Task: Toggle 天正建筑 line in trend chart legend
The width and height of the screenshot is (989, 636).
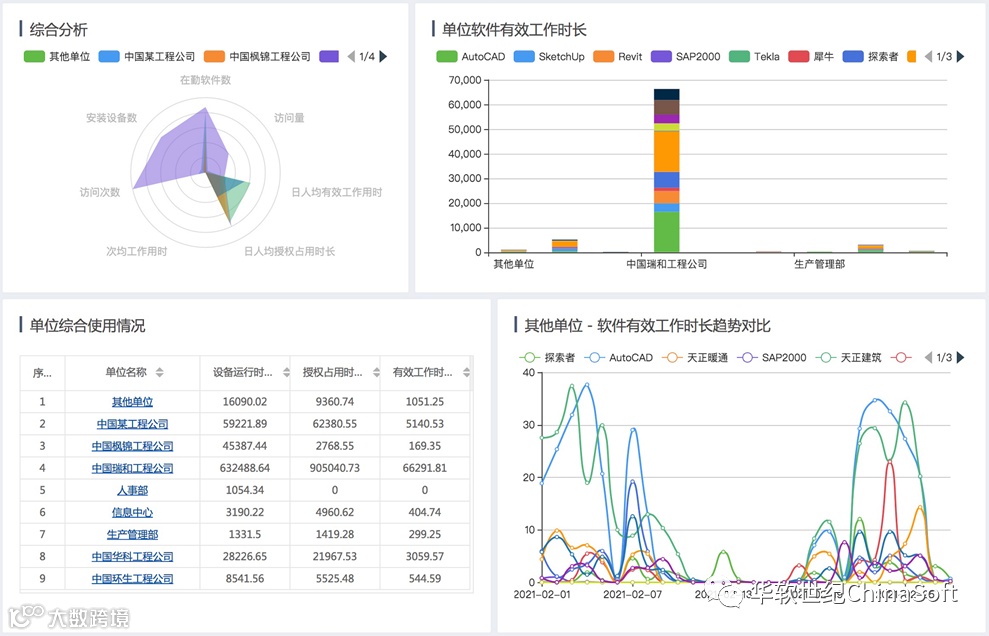Action: [848, 358]
